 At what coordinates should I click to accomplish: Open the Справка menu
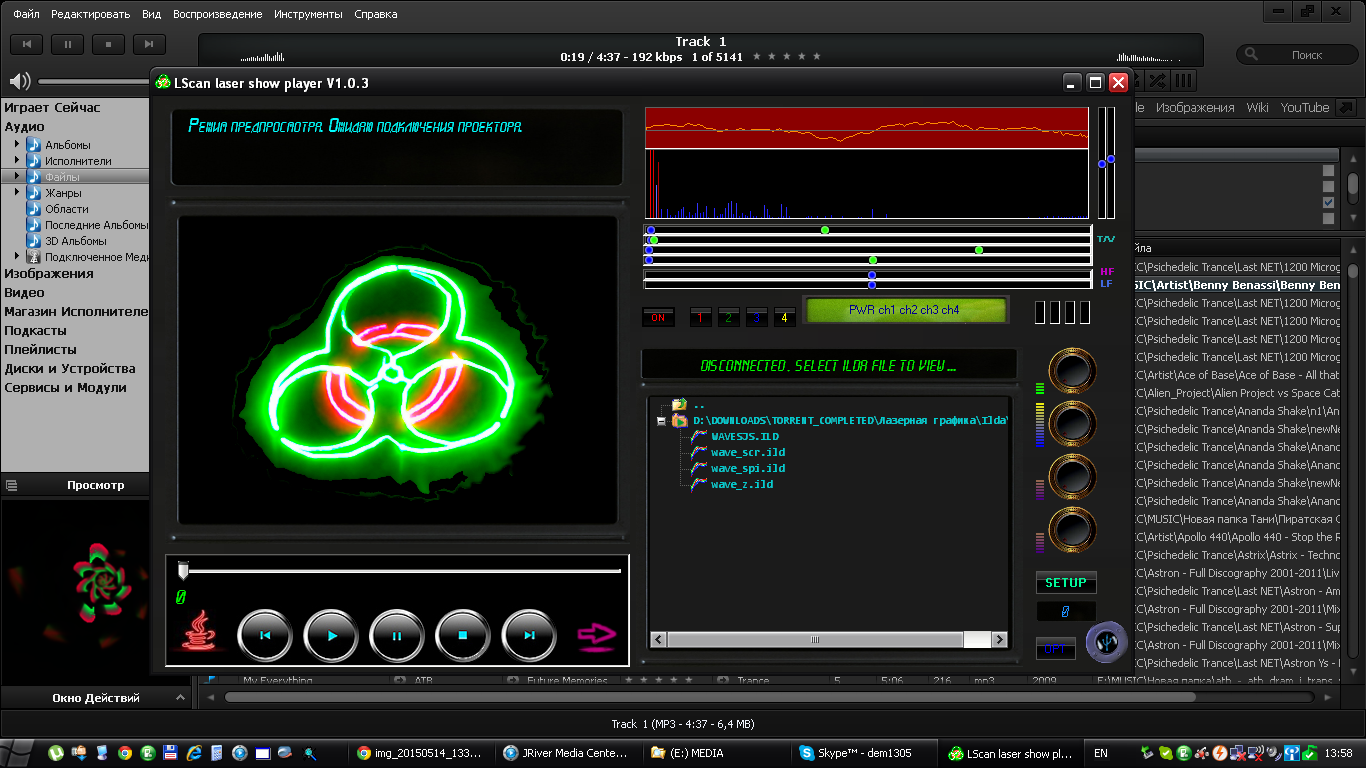pos(375,14)
